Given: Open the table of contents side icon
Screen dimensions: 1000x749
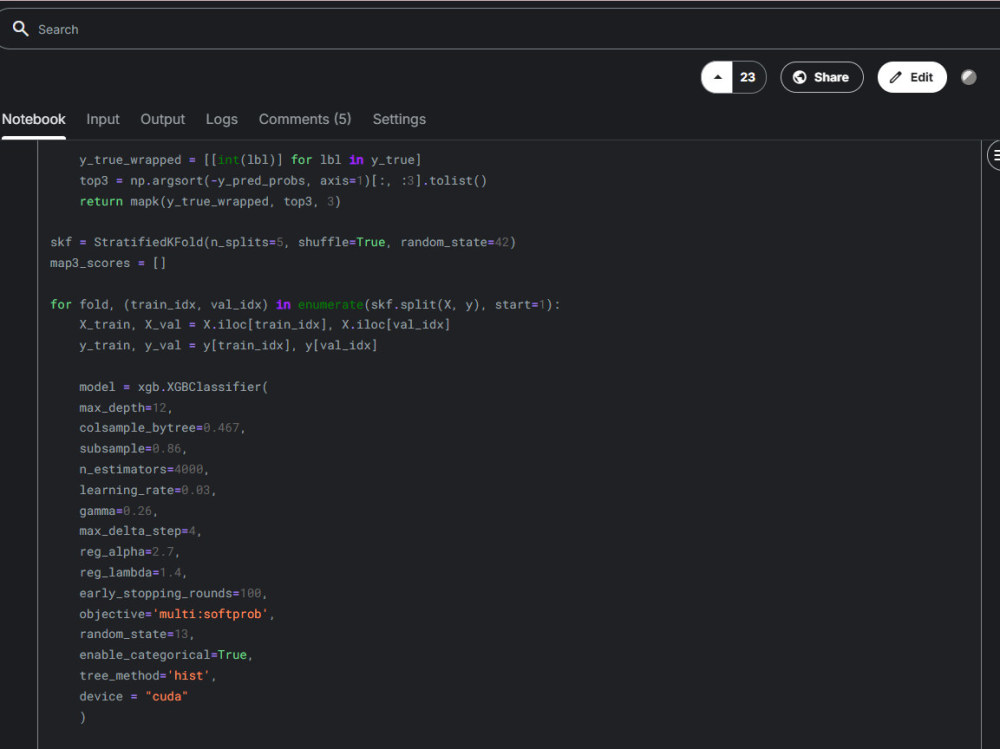Looking at the screenshot, I should (995, 155).
